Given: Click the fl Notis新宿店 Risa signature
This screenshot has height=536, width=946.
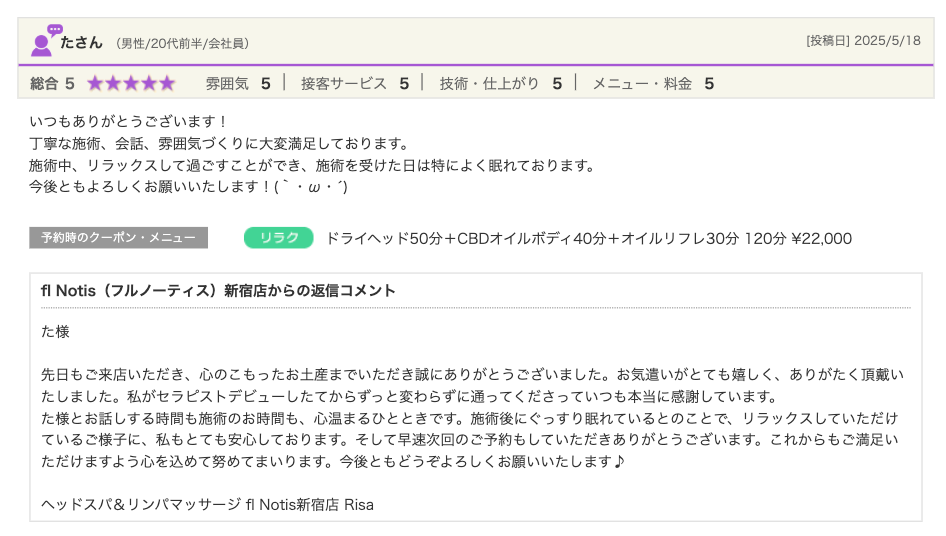Looking at the screenshot, I should pyautogui.click(x=207, y=504).
